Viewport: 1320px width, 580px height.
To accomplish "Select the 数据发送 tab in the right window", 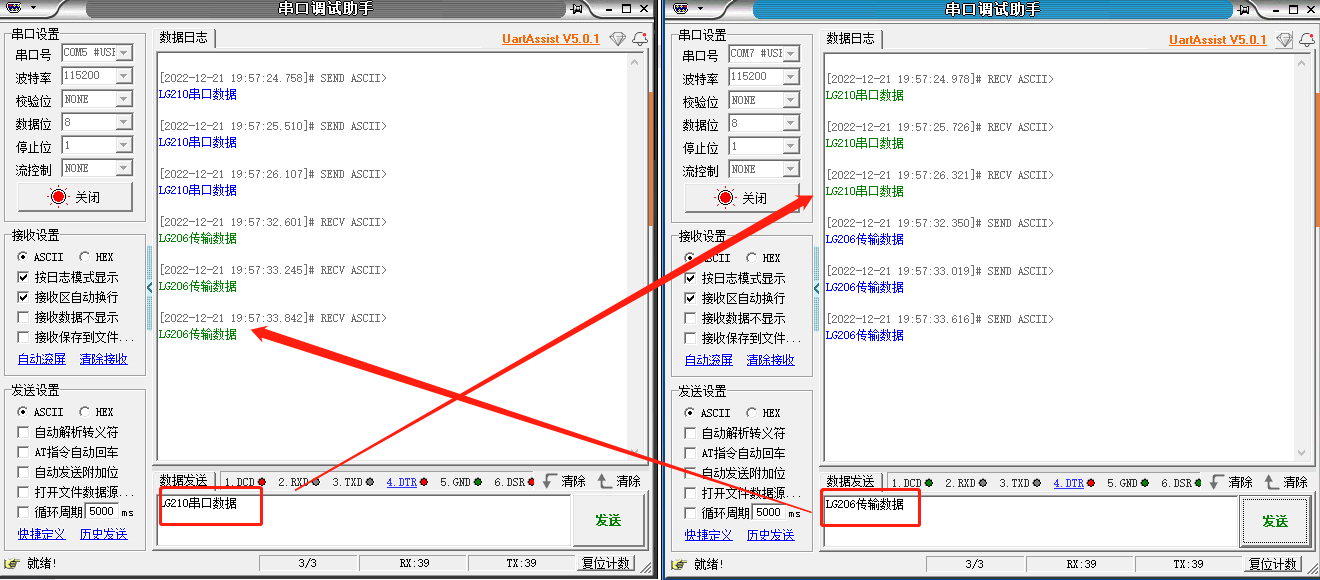I will [853, 482].
